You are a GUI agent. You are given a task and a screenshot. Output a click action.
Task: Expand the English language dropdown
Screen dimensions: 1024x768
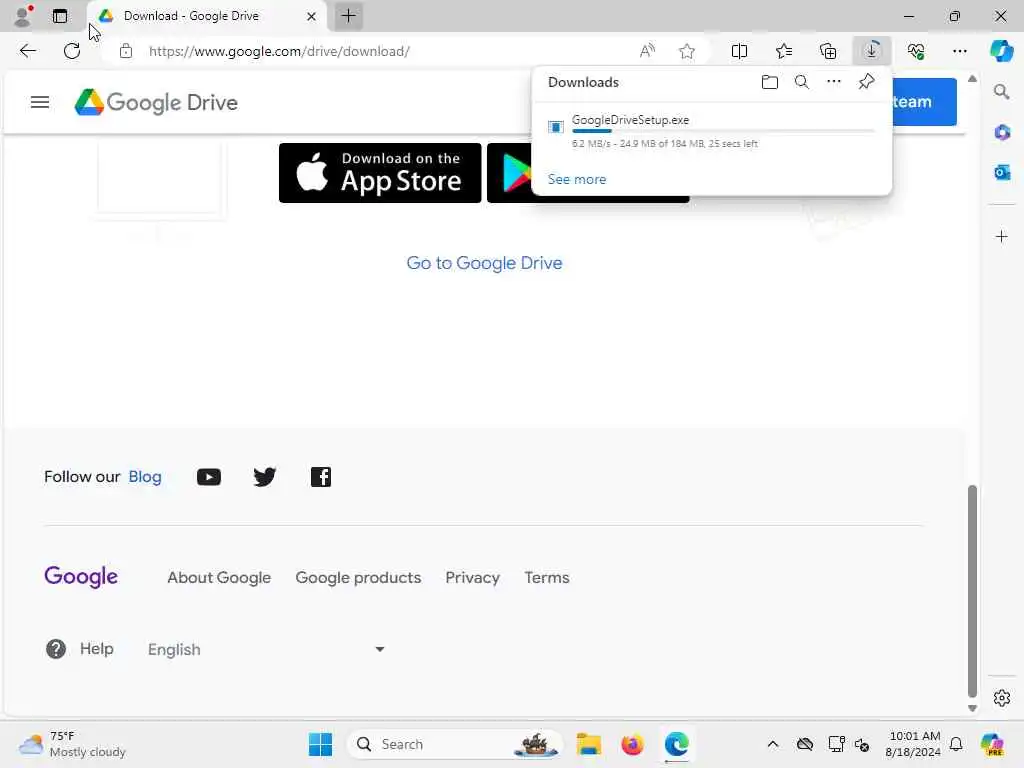click(266, 649)
